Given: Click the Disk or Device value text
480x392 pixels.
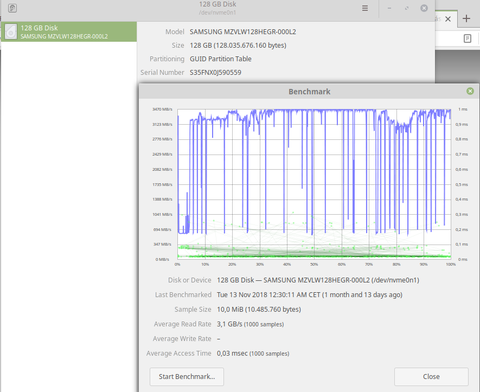Looking at the screenshot, I should [318, 280].
